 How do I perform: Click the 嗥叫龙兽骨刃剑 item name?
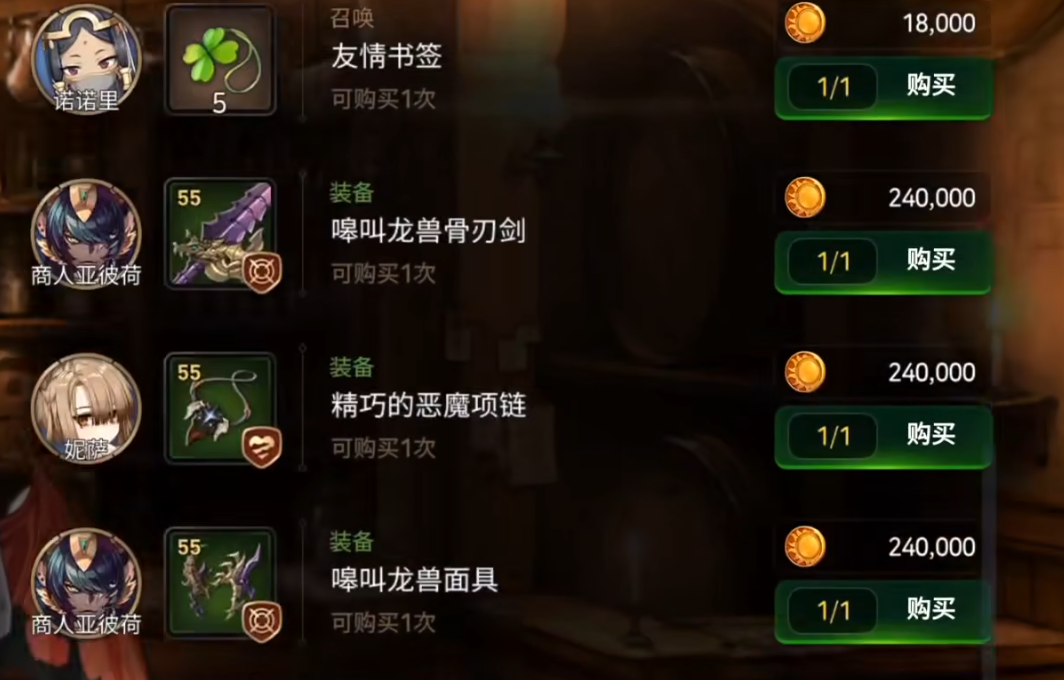pos(428,231)
